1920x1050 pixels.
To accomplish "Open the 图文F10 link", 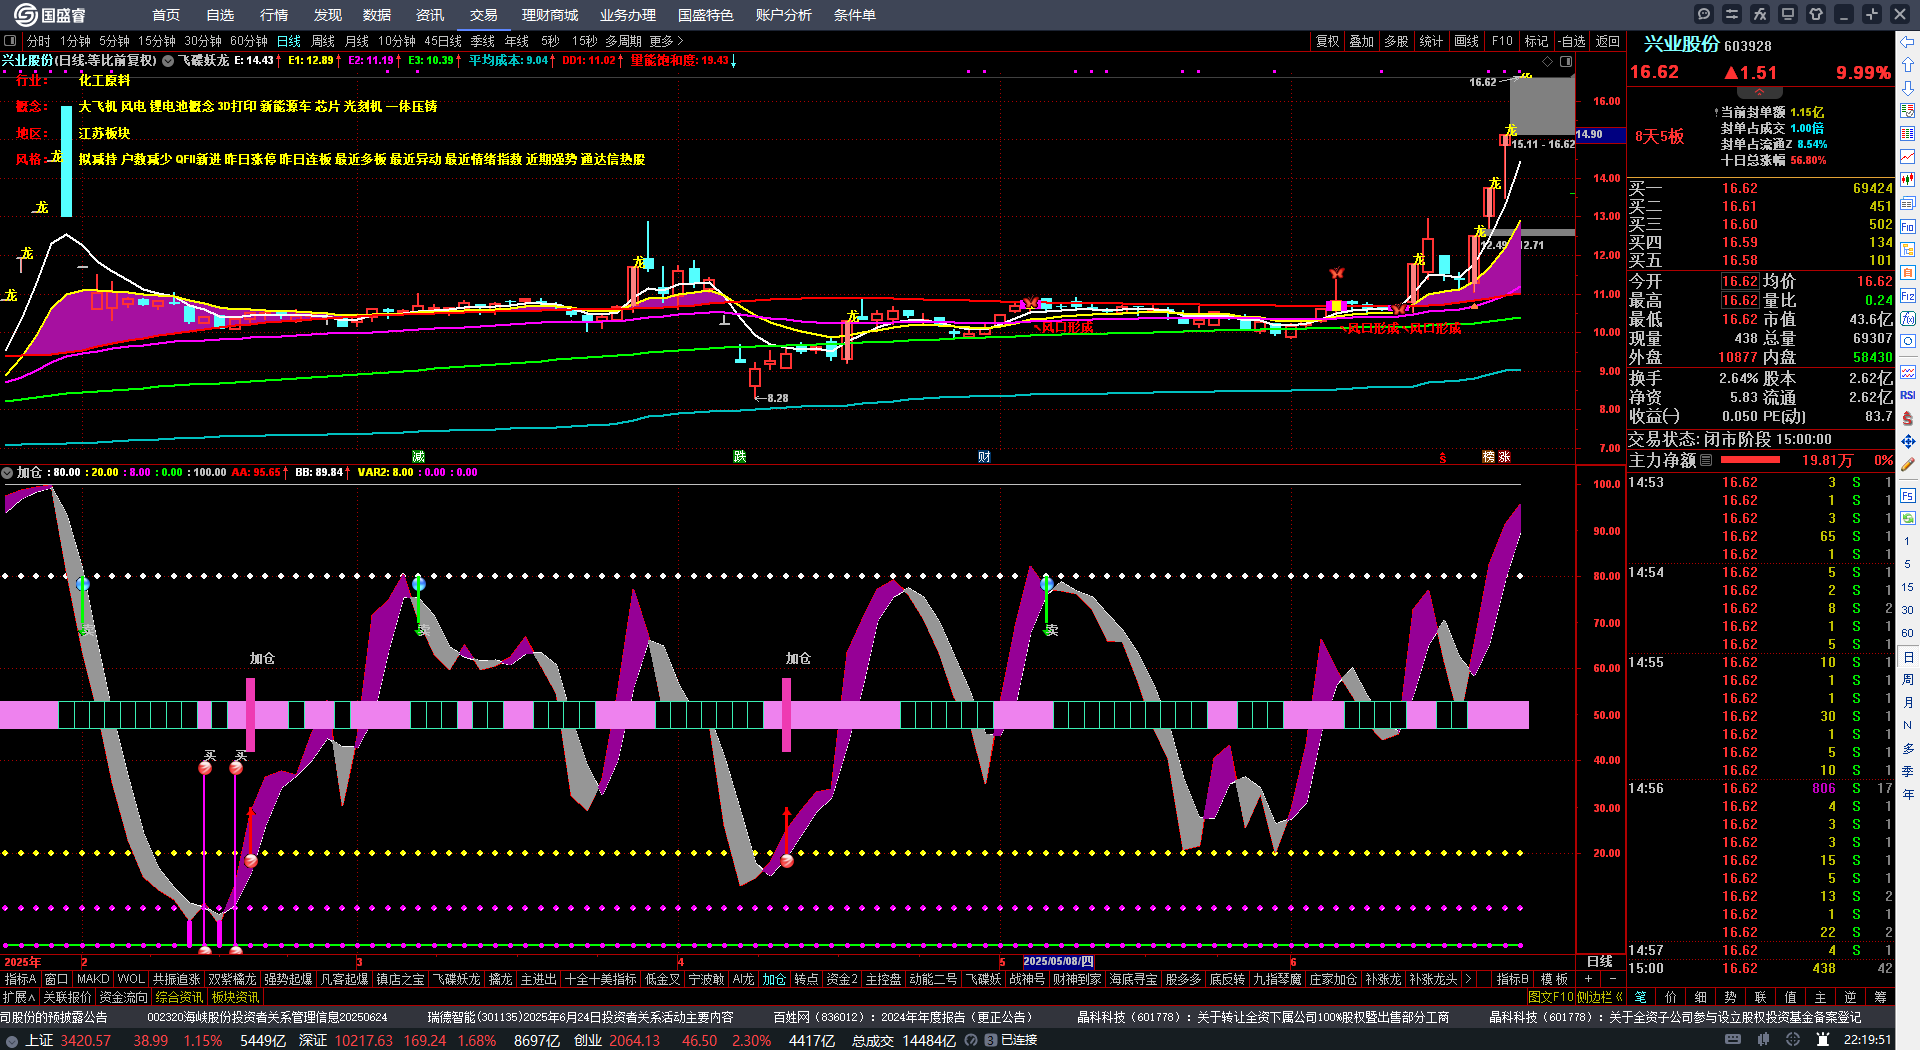I will (1550, 997).
